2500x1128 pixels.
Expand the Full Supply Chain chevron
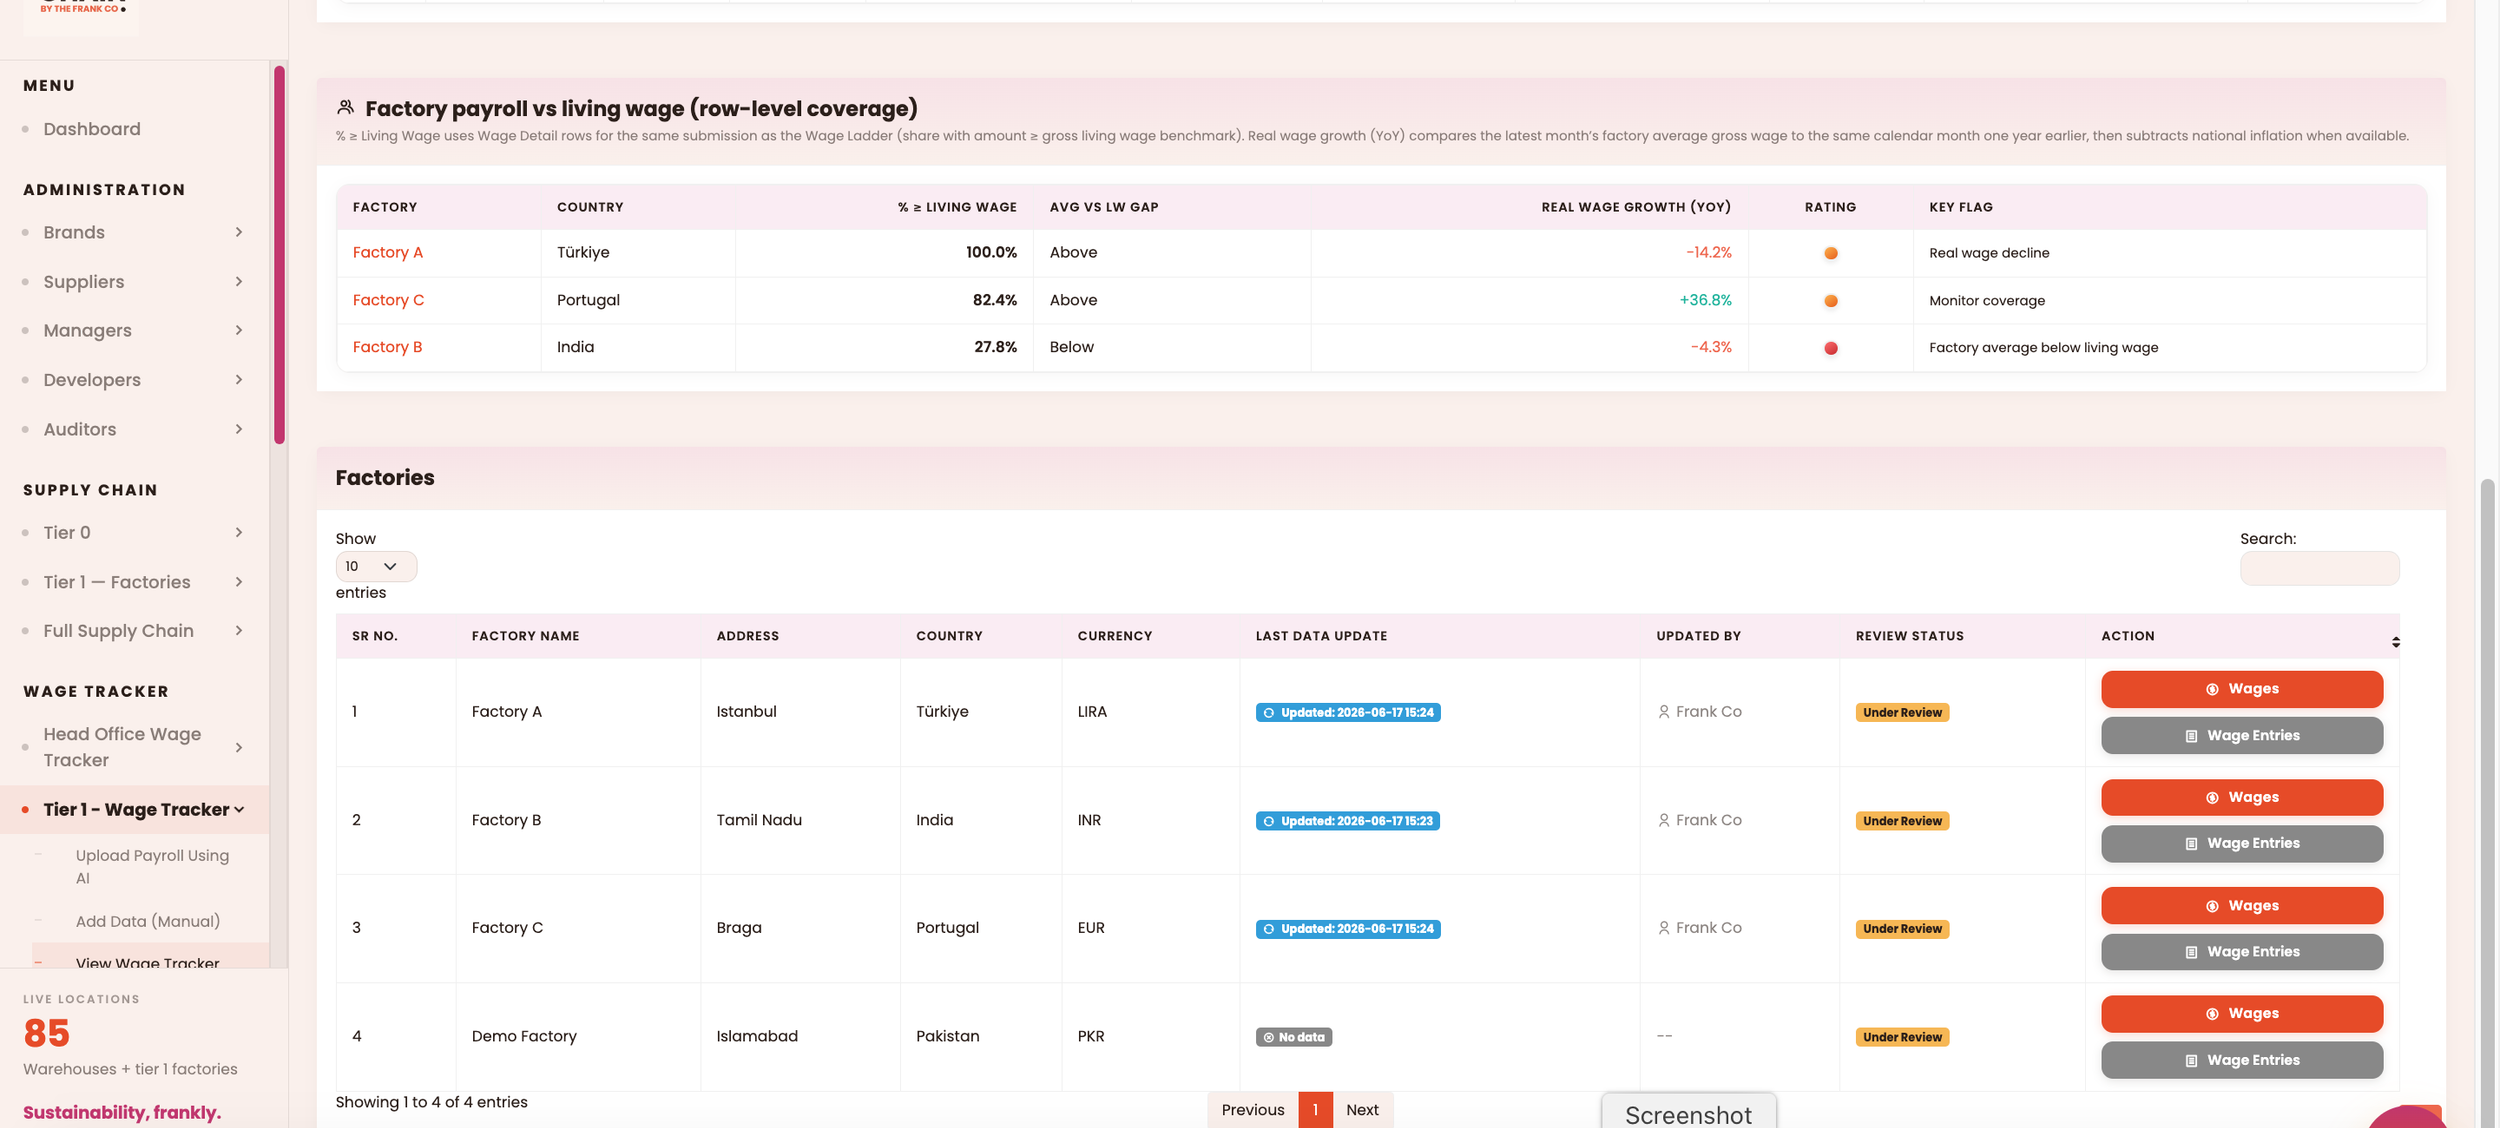tap(239, 631)
